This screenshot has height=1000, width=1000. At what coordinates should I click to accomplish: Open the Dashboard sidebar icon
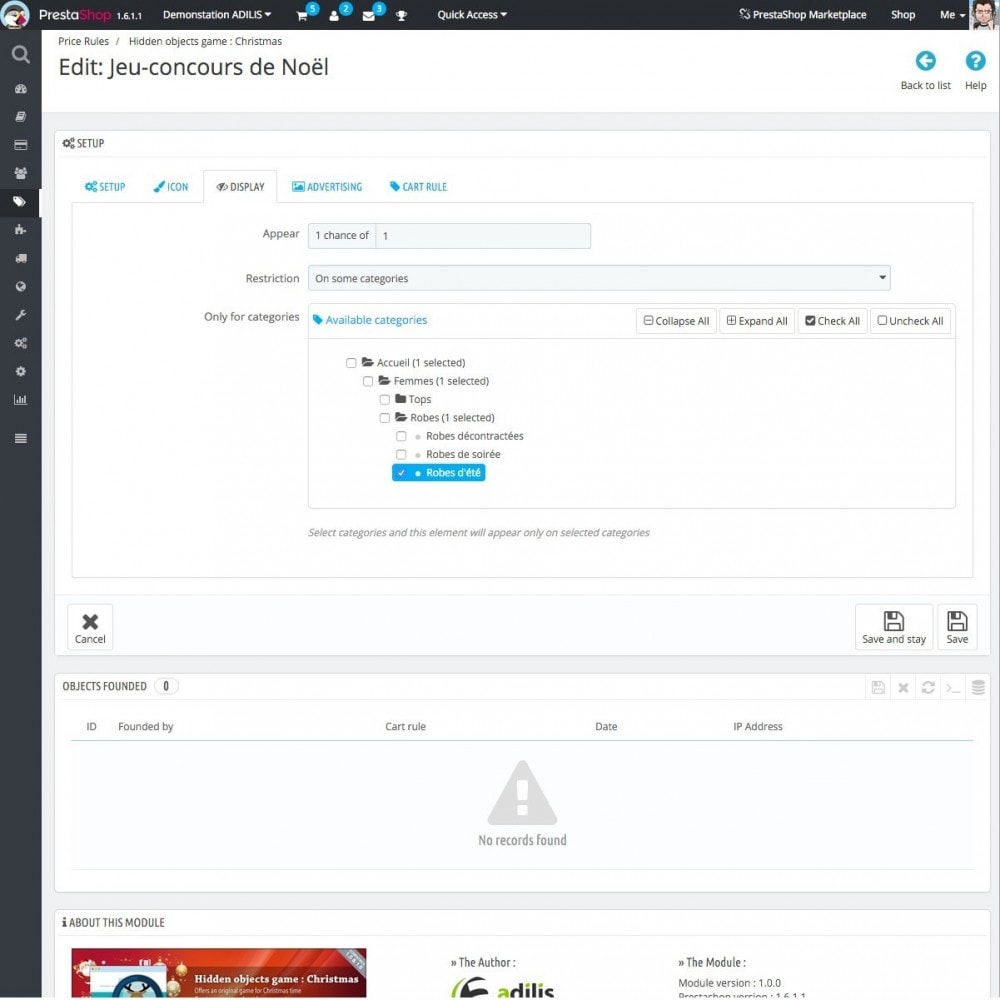[20, 89]
